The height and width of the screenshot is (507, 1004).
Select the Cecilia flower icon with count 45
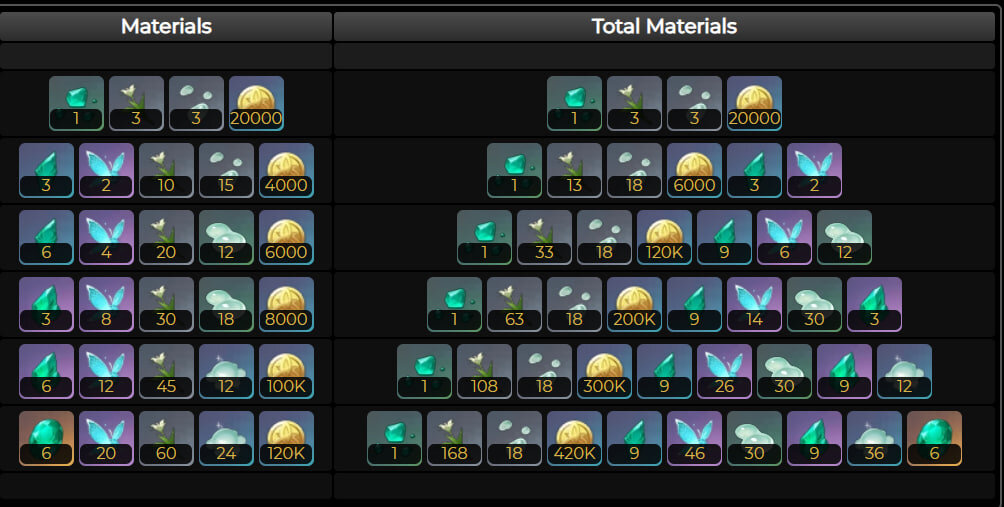click(166, 371)
